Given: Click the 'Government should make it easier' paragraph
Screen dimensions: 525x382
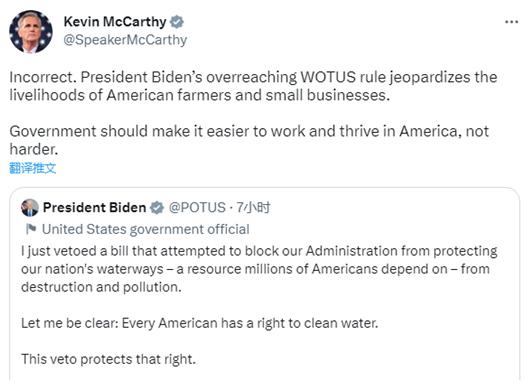Looking at the screenshot, I should [249, 140].
